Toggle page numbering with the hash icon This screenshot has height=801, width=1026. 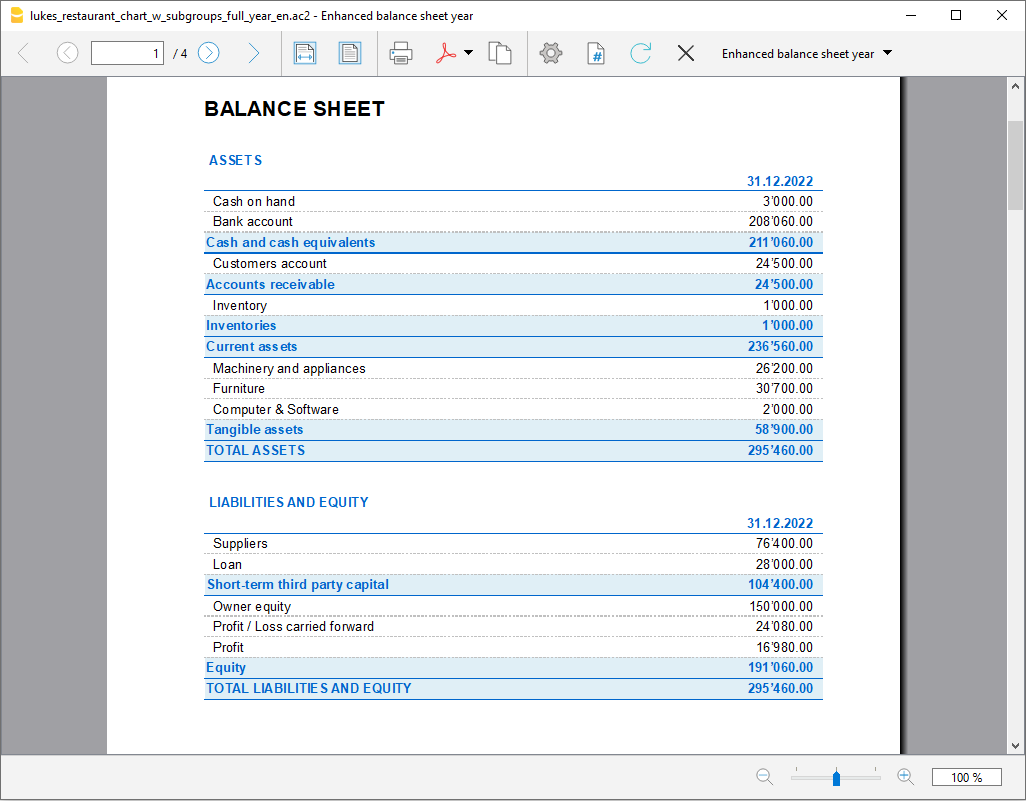(x=595, y=52)
